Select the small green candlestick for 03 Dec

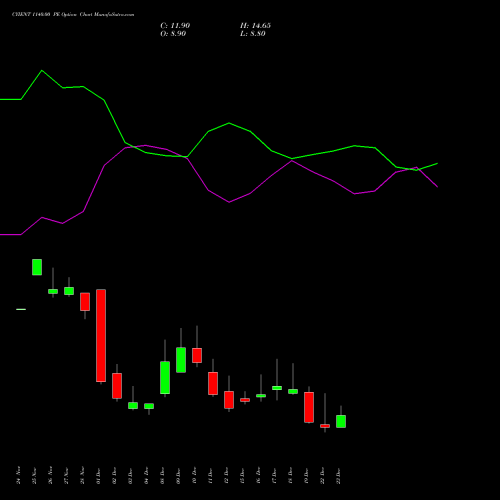[x=133, y=405]
